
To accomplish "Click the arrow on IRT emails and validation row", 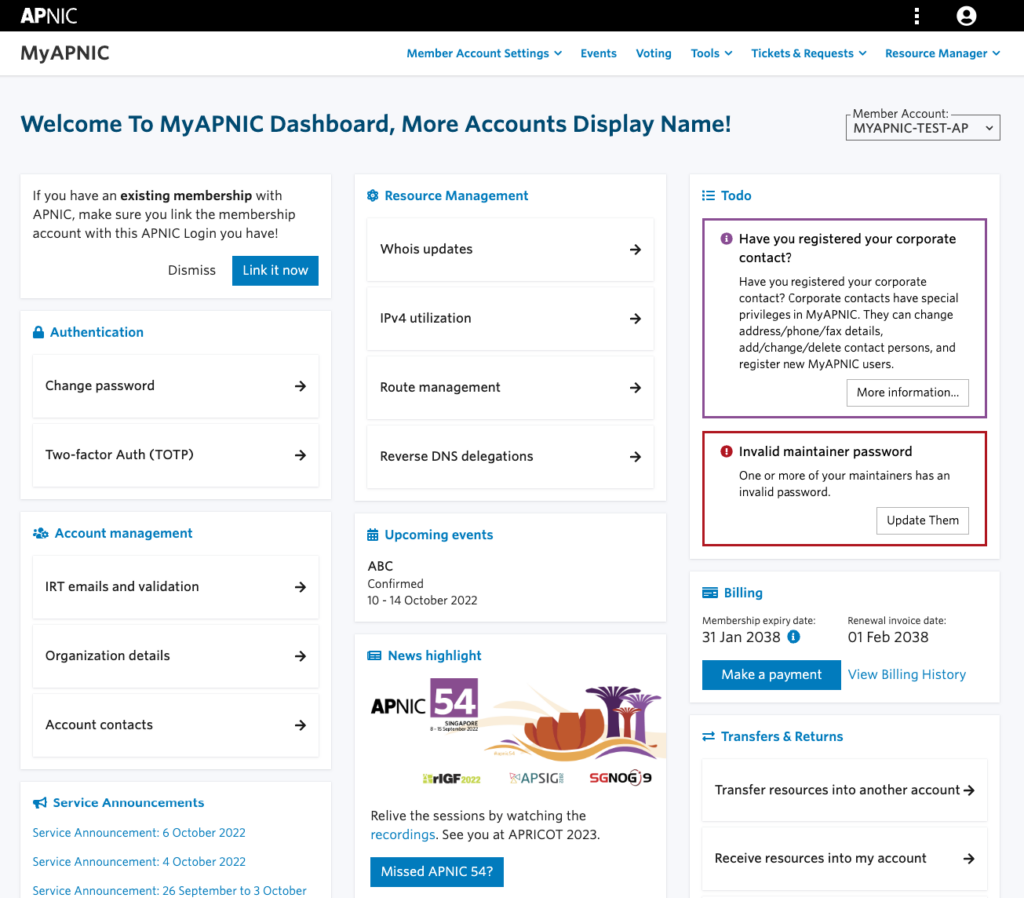I will 300,587.
